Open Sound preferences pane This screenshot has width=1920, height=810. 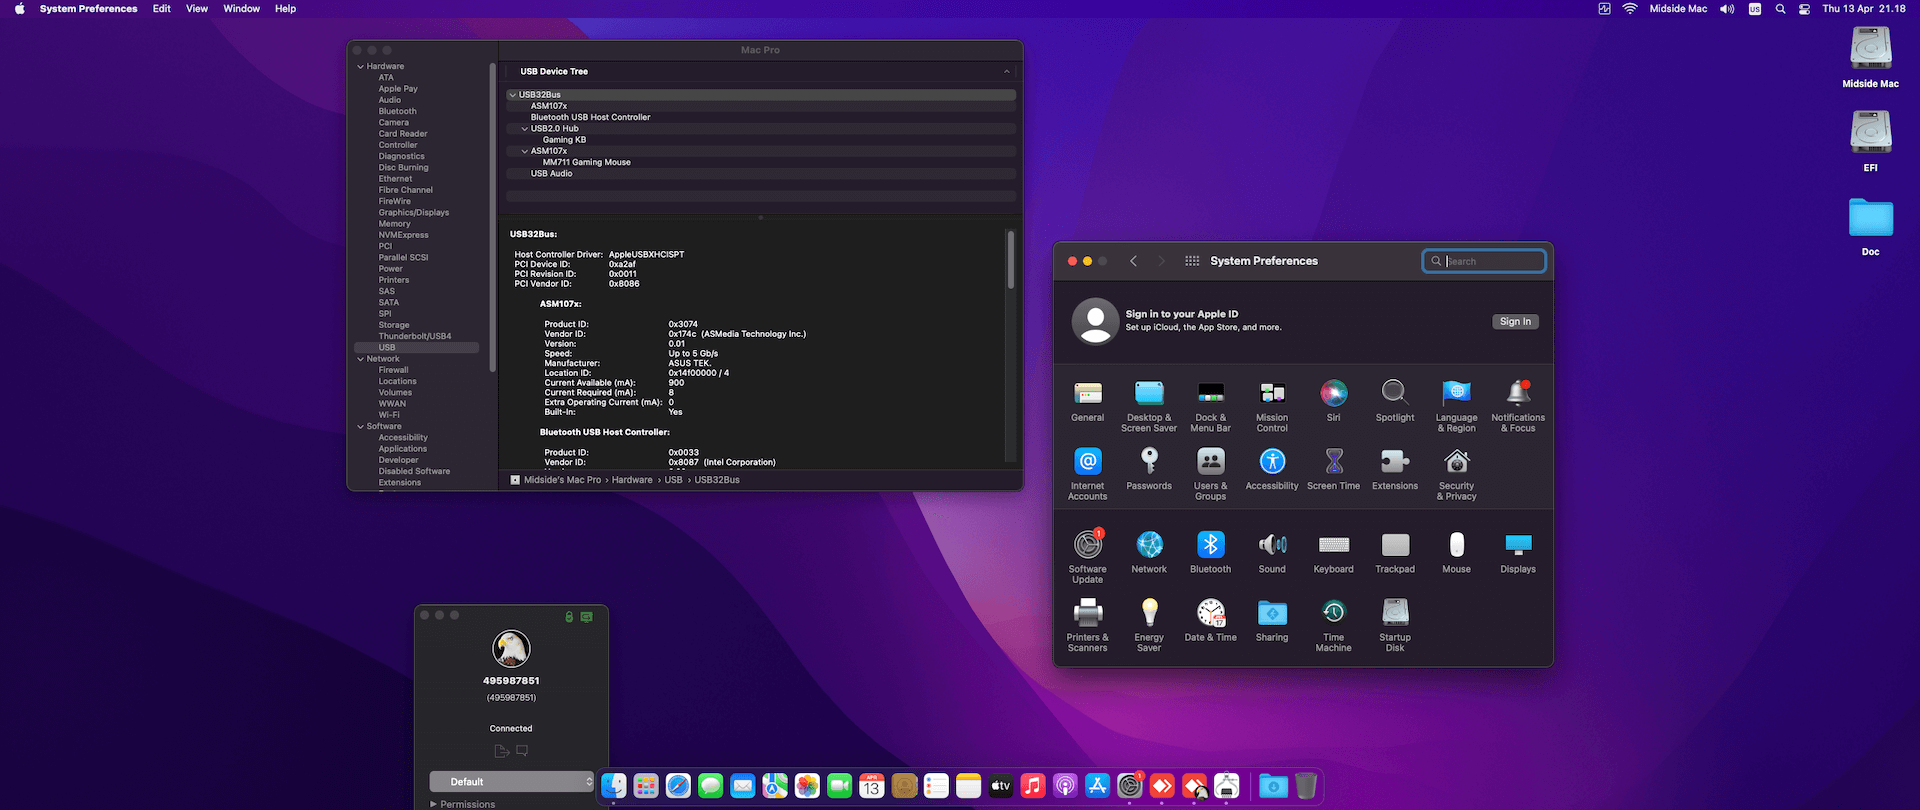(1272, 551)
